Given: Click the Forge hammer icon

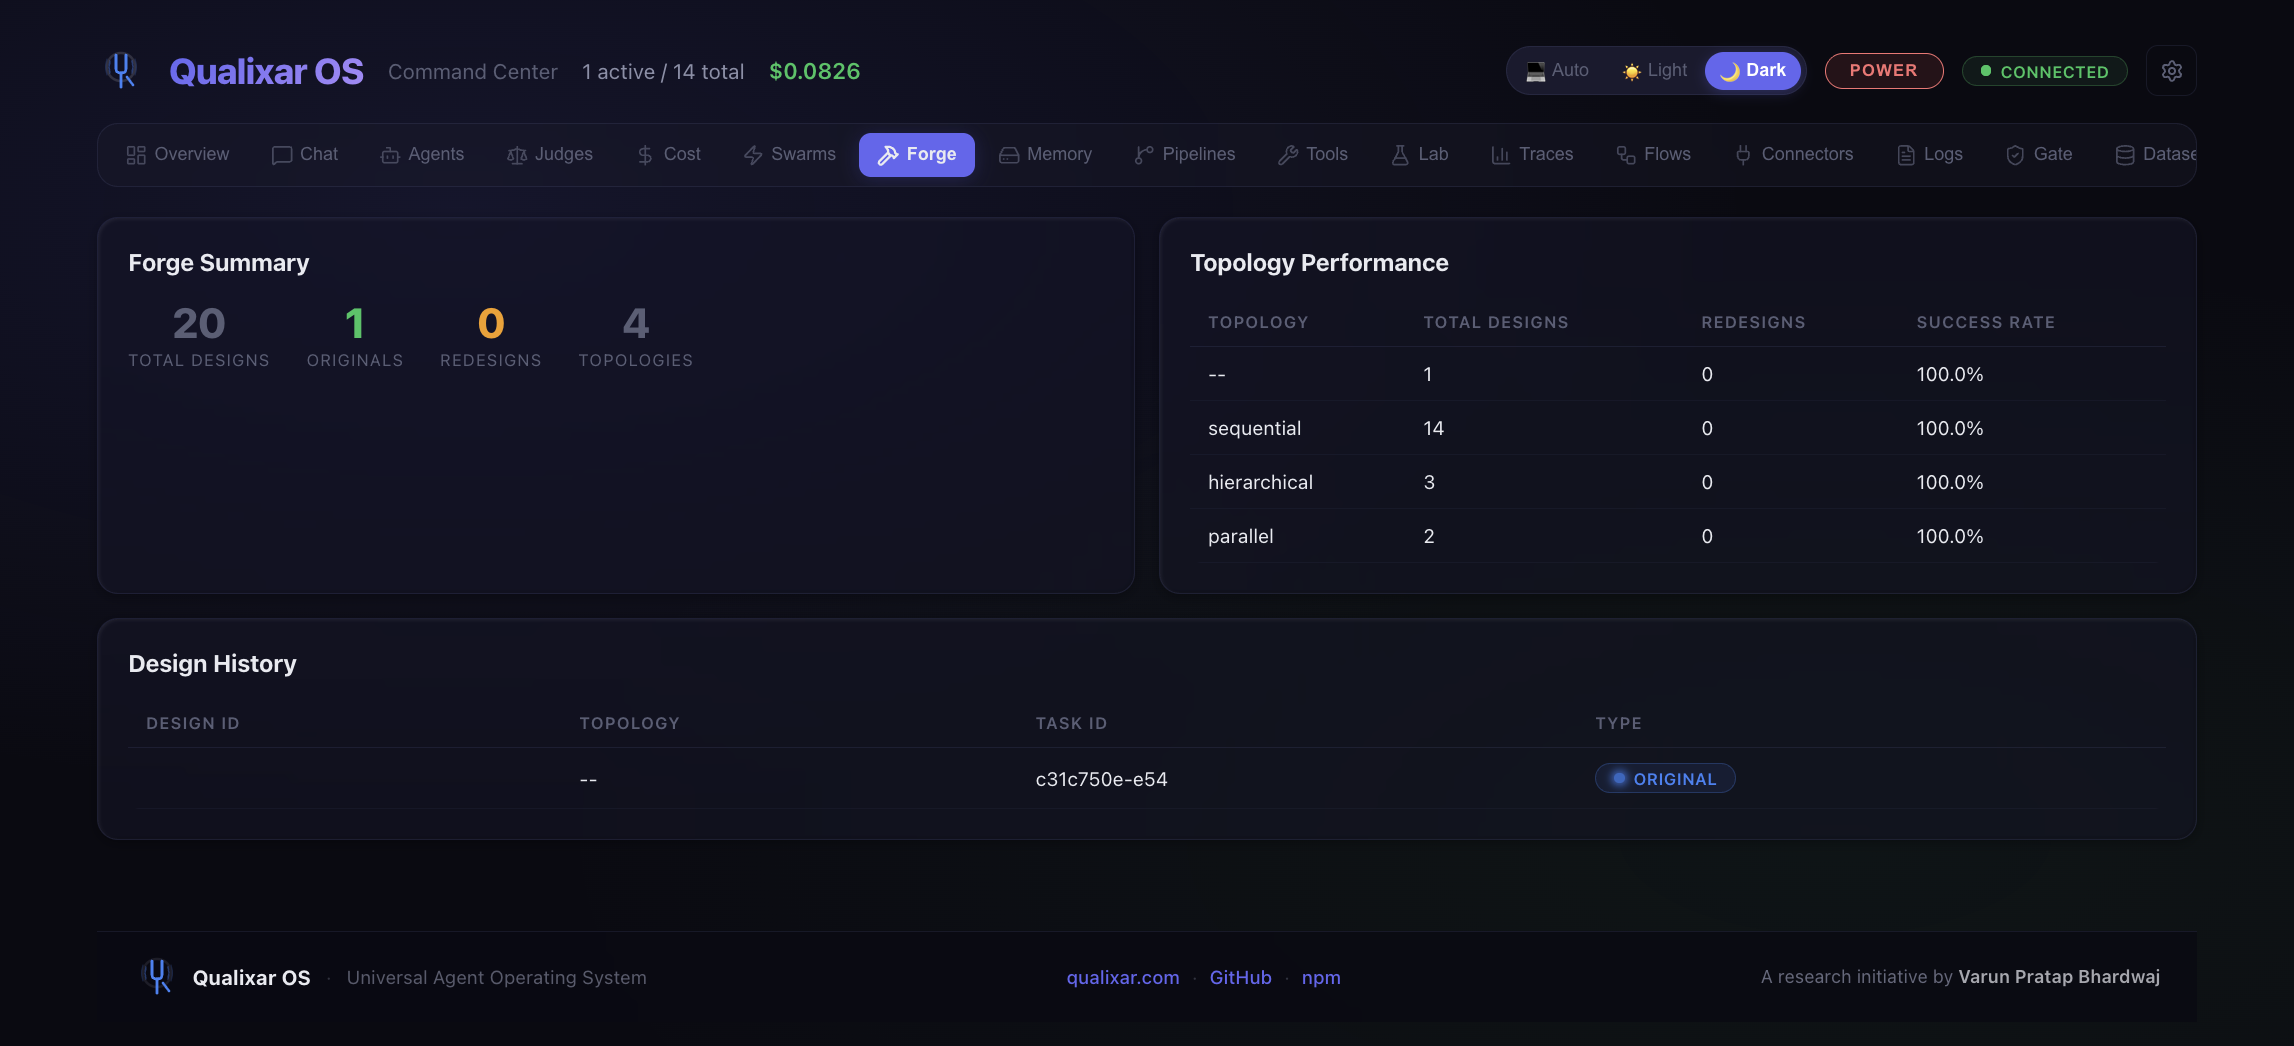Looking at the screenshot, I should coord(888,155).
